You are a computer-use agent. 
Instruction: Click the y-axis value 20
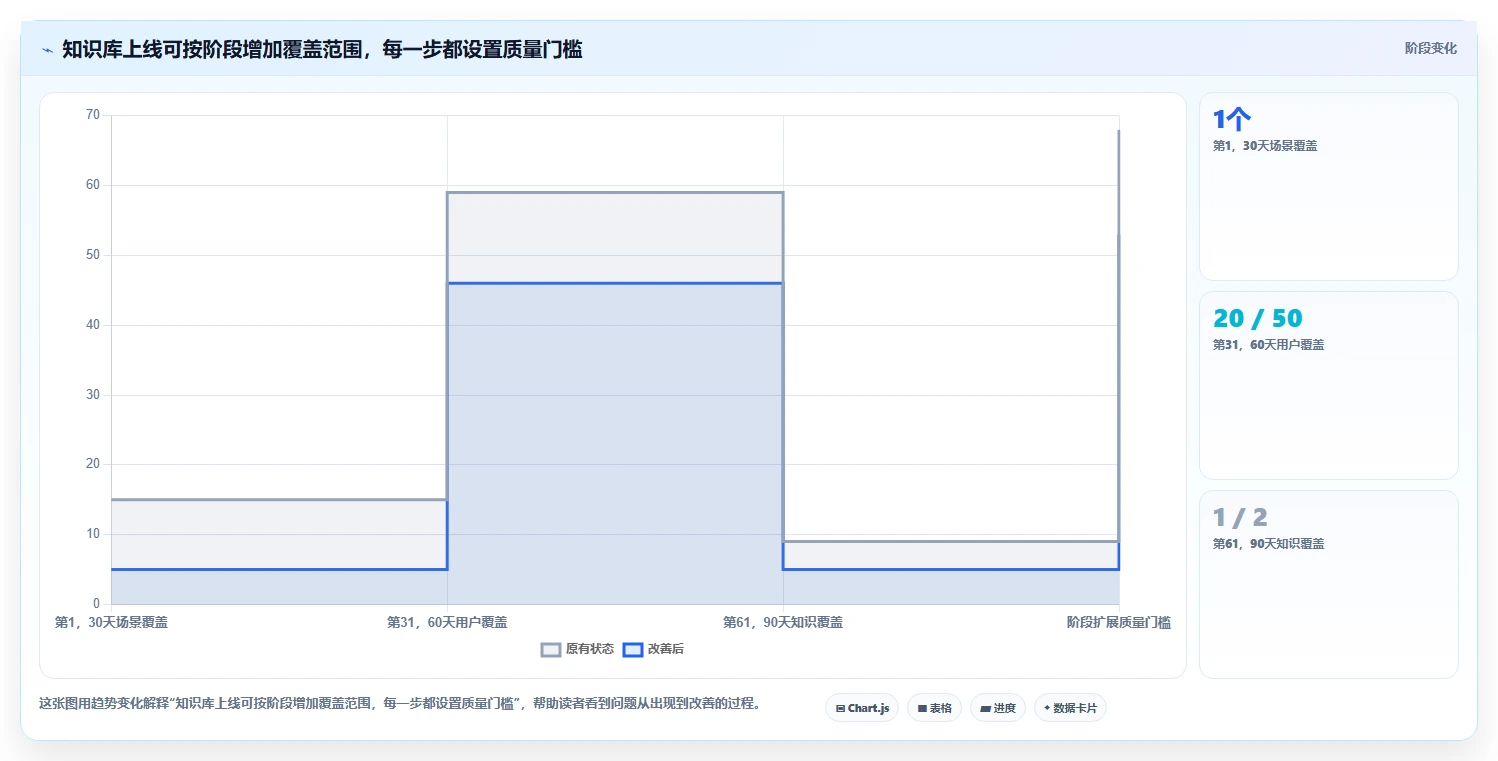93,464
